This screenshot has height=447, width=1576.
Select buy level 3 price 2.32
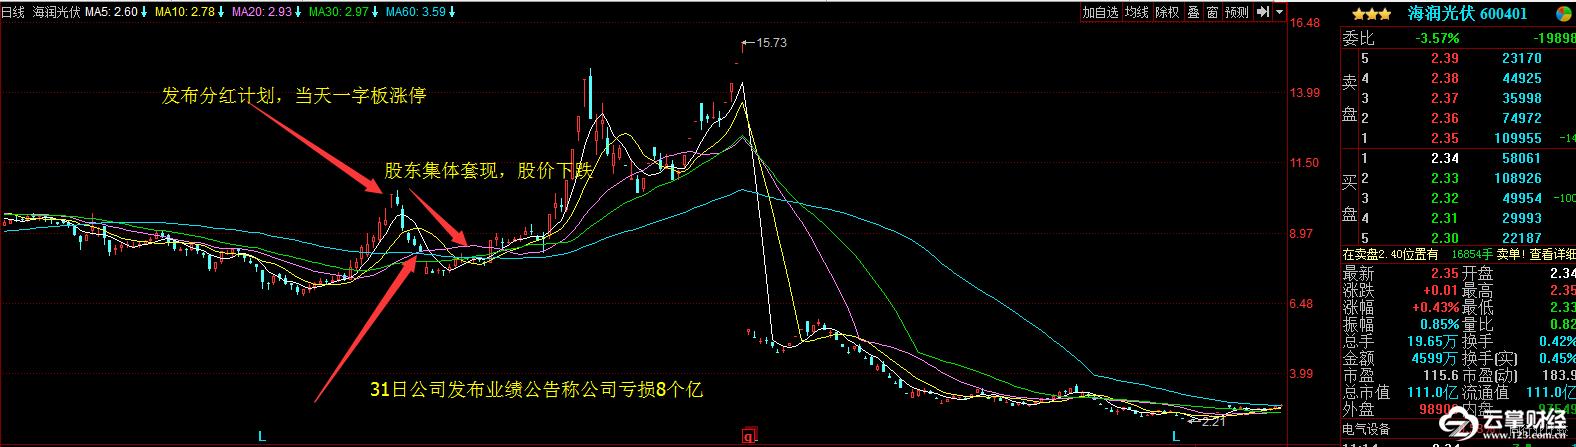1444,198
